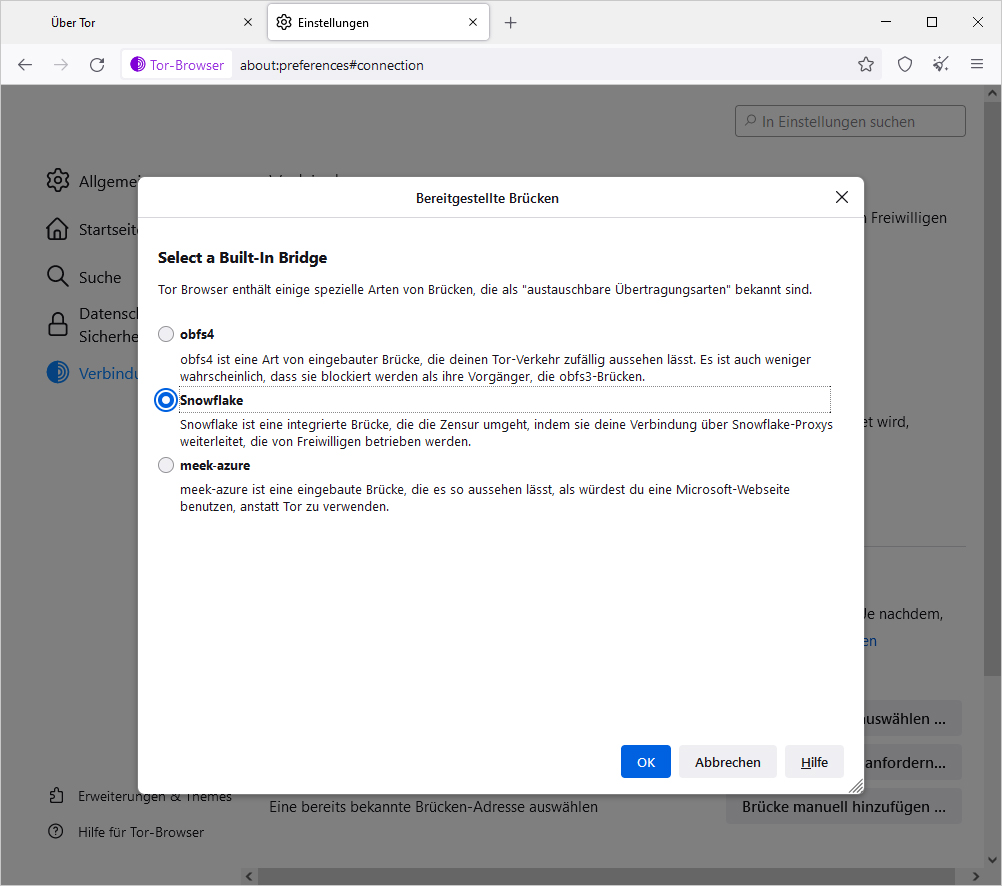
Task: Close the Bereitgestellte Brücken dialog
Action: (x=842, y=198)
